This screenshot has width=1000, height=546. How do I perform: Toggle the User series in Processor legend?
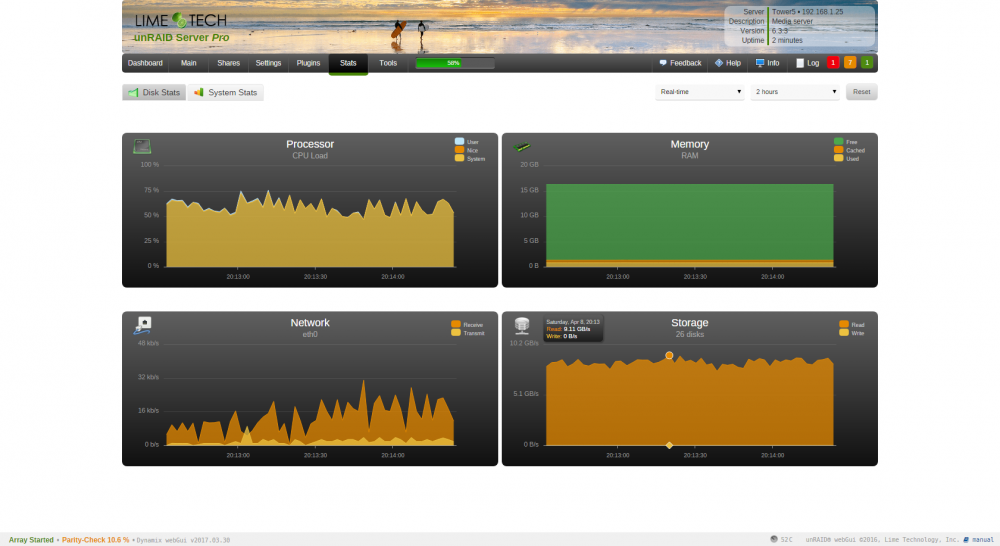coord(467,142)
